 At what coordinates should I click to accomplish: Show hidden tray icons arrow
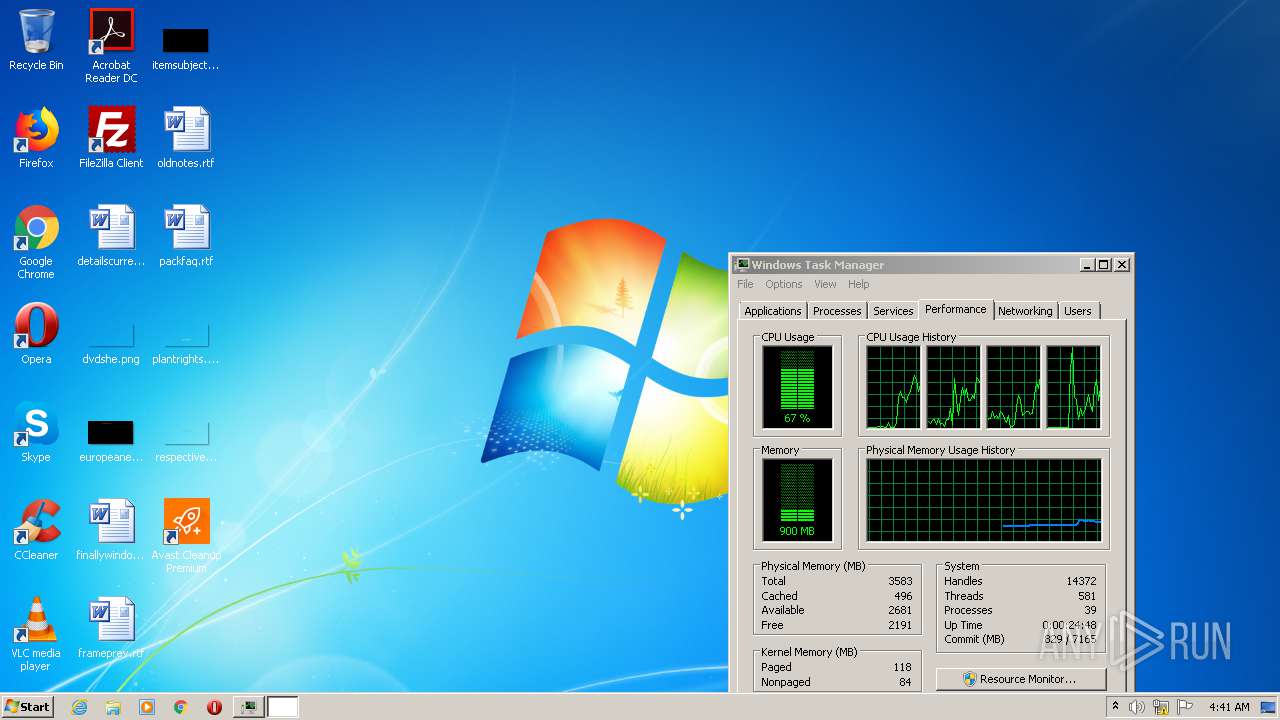pyautogui.click(x=1115, y=707)
